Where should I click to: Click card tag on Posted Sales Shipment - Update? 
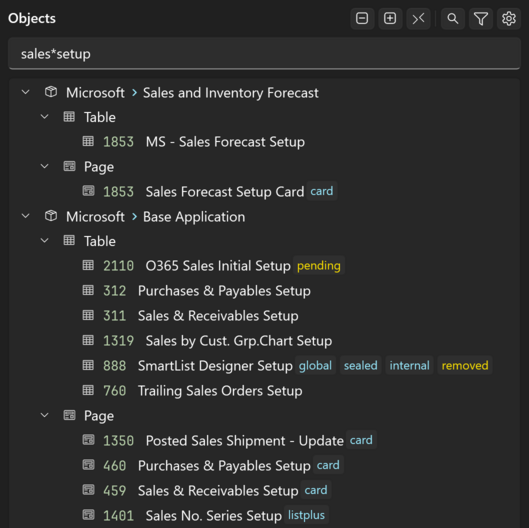pyautogui.click(x=361, y=440)
